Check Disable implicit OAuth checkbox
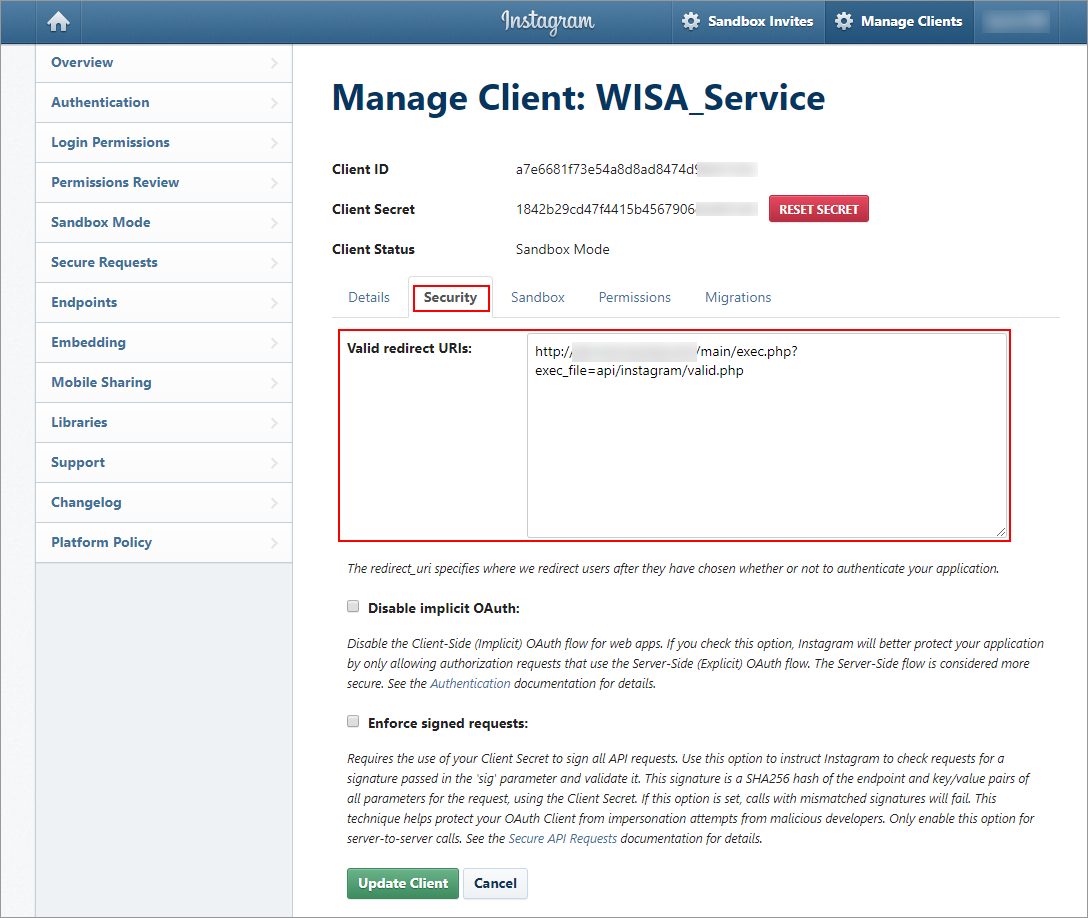Image resolution: width=1088 pixels, height=918 pixels. pos(353,606)
